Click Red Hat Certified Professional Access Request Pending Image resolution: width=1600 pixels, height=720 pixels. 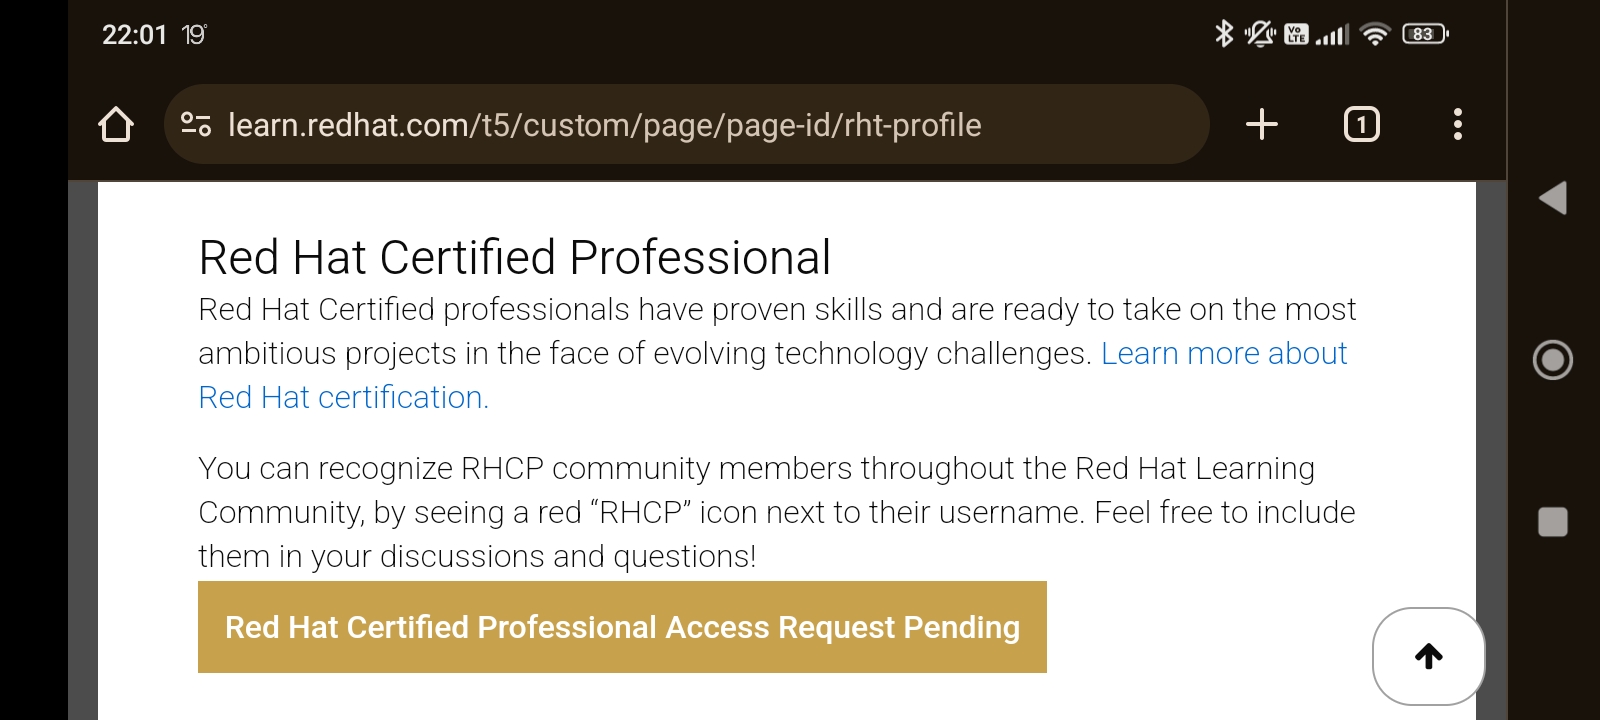622,627
